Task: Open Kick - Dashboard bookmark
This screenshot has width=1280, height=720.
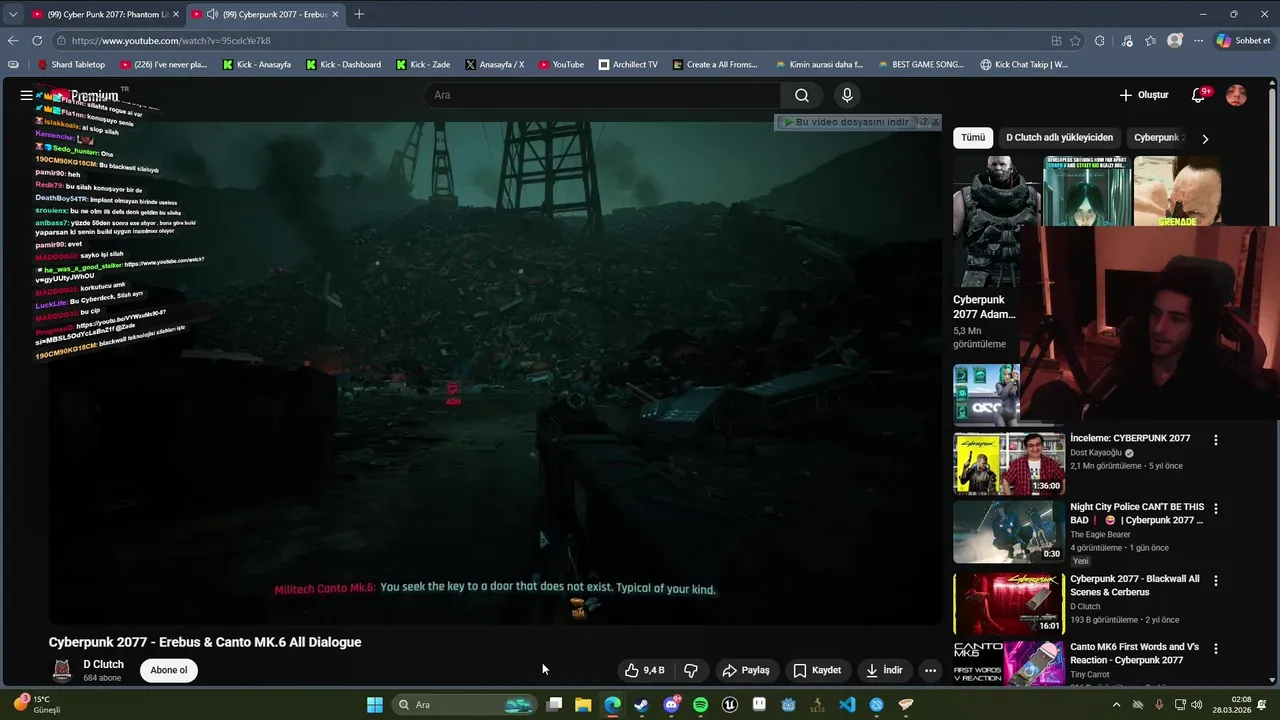Action: pos(343,64)
